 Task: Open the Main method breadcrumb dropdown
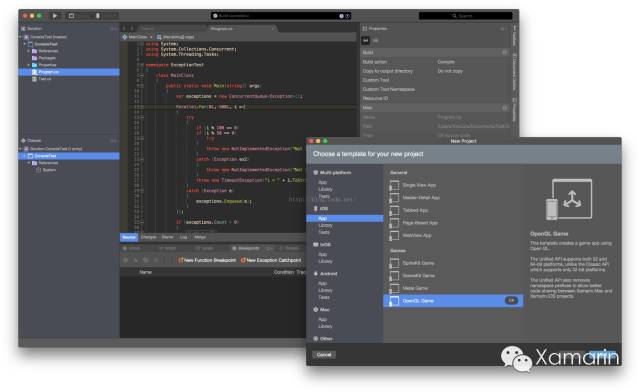(x=176, y=37)
